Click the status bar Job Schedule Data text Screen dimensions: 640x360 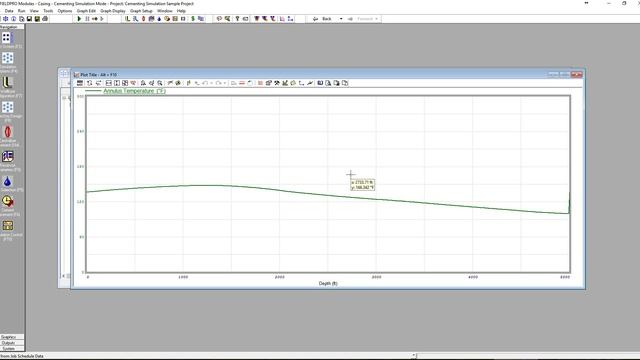tap(22, 356)
